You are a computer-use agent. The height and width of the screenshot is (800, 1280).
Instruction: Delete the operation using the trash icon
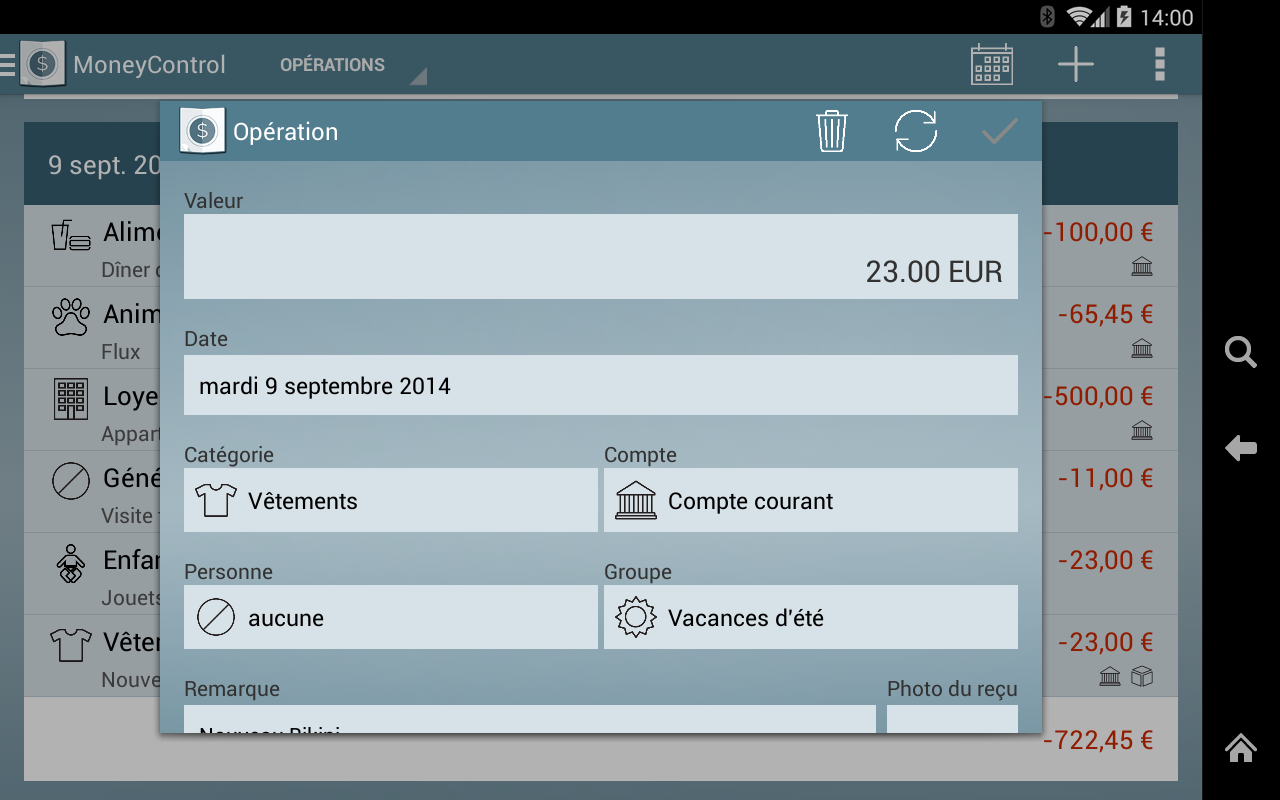click(x=831, y=131)
